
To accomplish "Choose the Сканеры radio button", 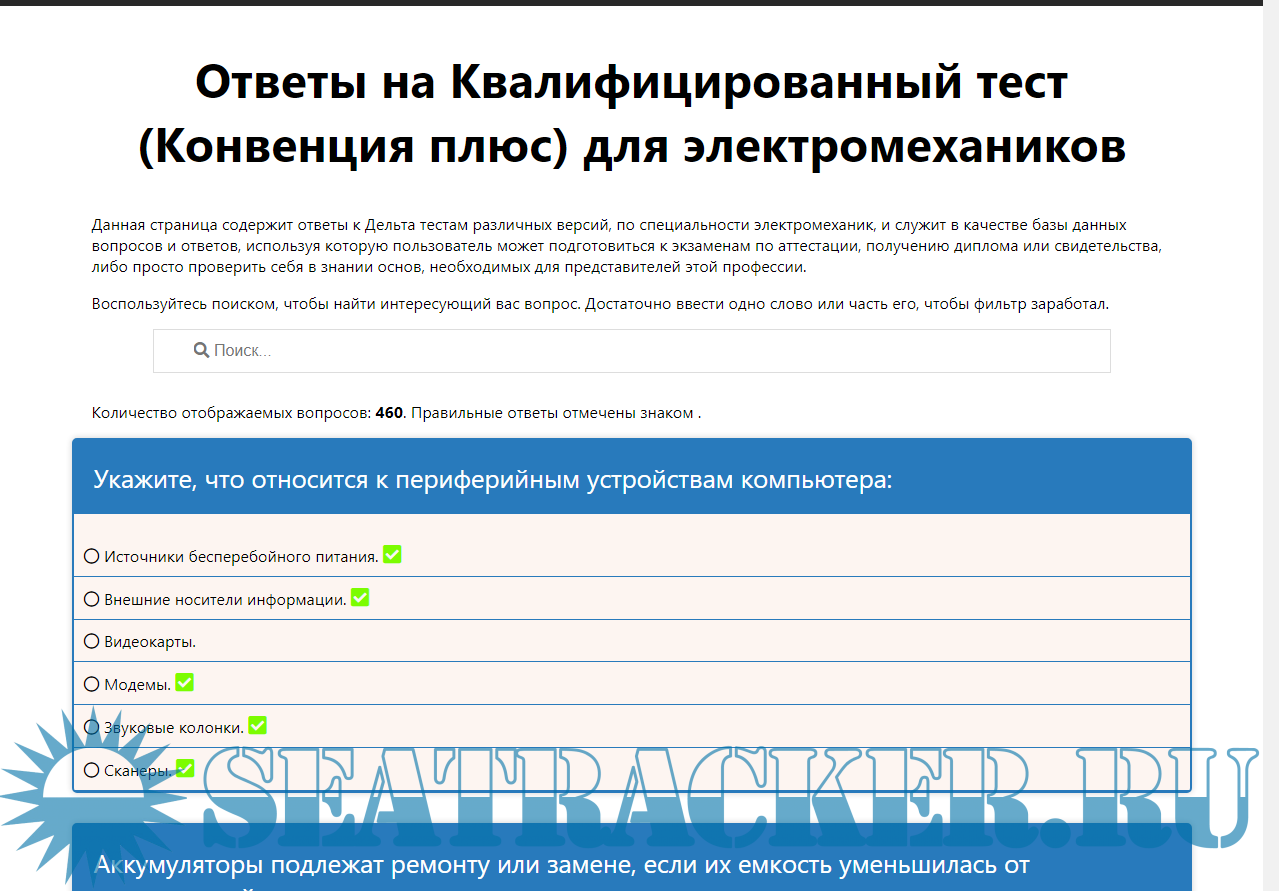I will tap(92, 770).
